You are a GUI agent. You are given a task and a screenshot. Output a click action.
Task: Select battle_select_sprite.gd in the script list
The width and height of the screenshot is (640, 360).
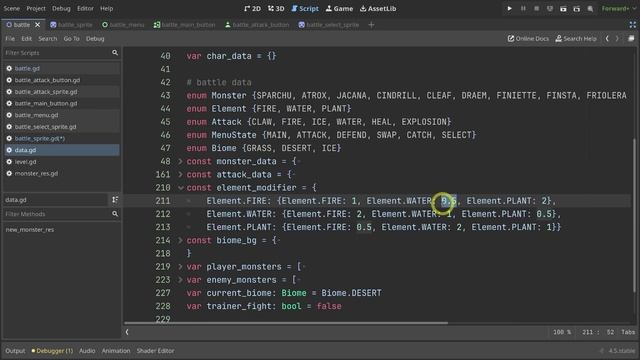pyautogui.click(x=61, y=127)
